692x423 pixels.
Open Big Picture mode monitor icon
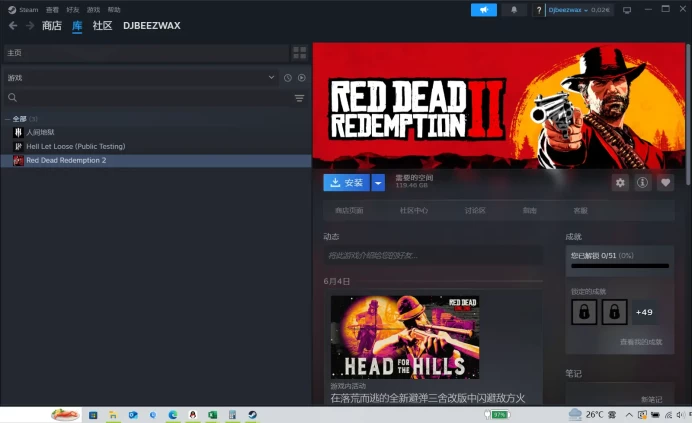[x=627, y=10]
